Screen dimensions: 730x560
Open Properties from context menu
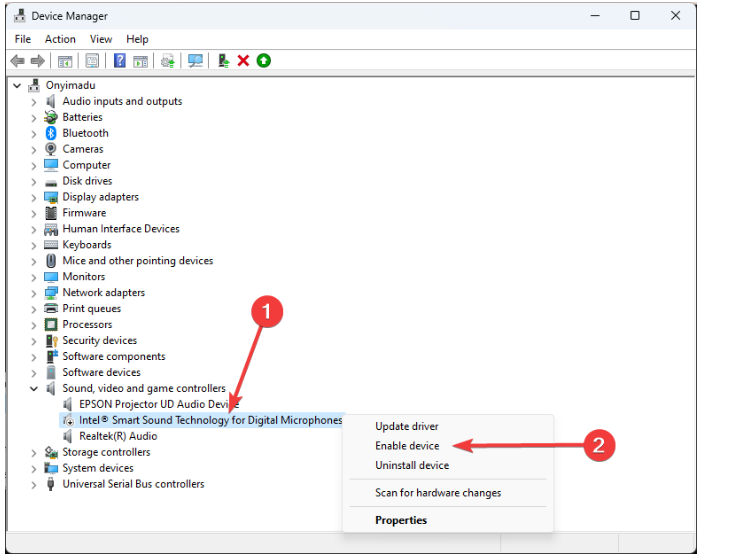point(401,520)
